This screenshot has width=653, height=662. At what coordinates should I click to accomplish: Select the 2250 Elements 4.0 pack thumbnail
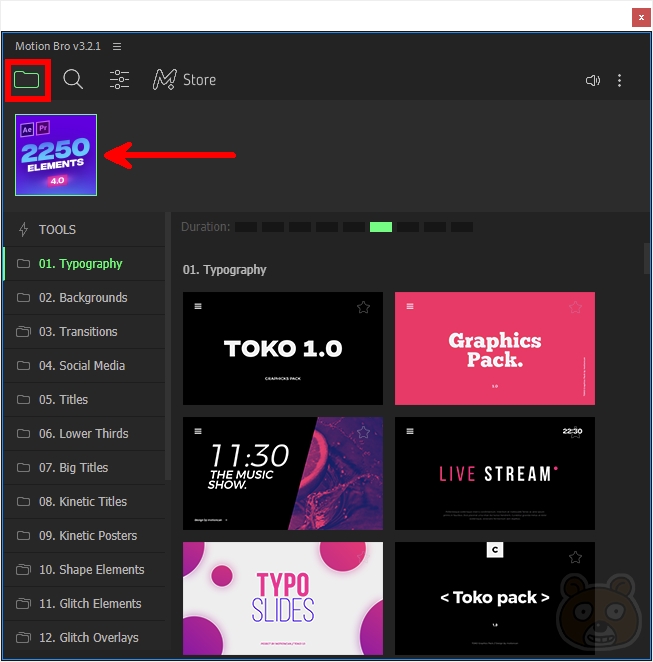point(56,155)
